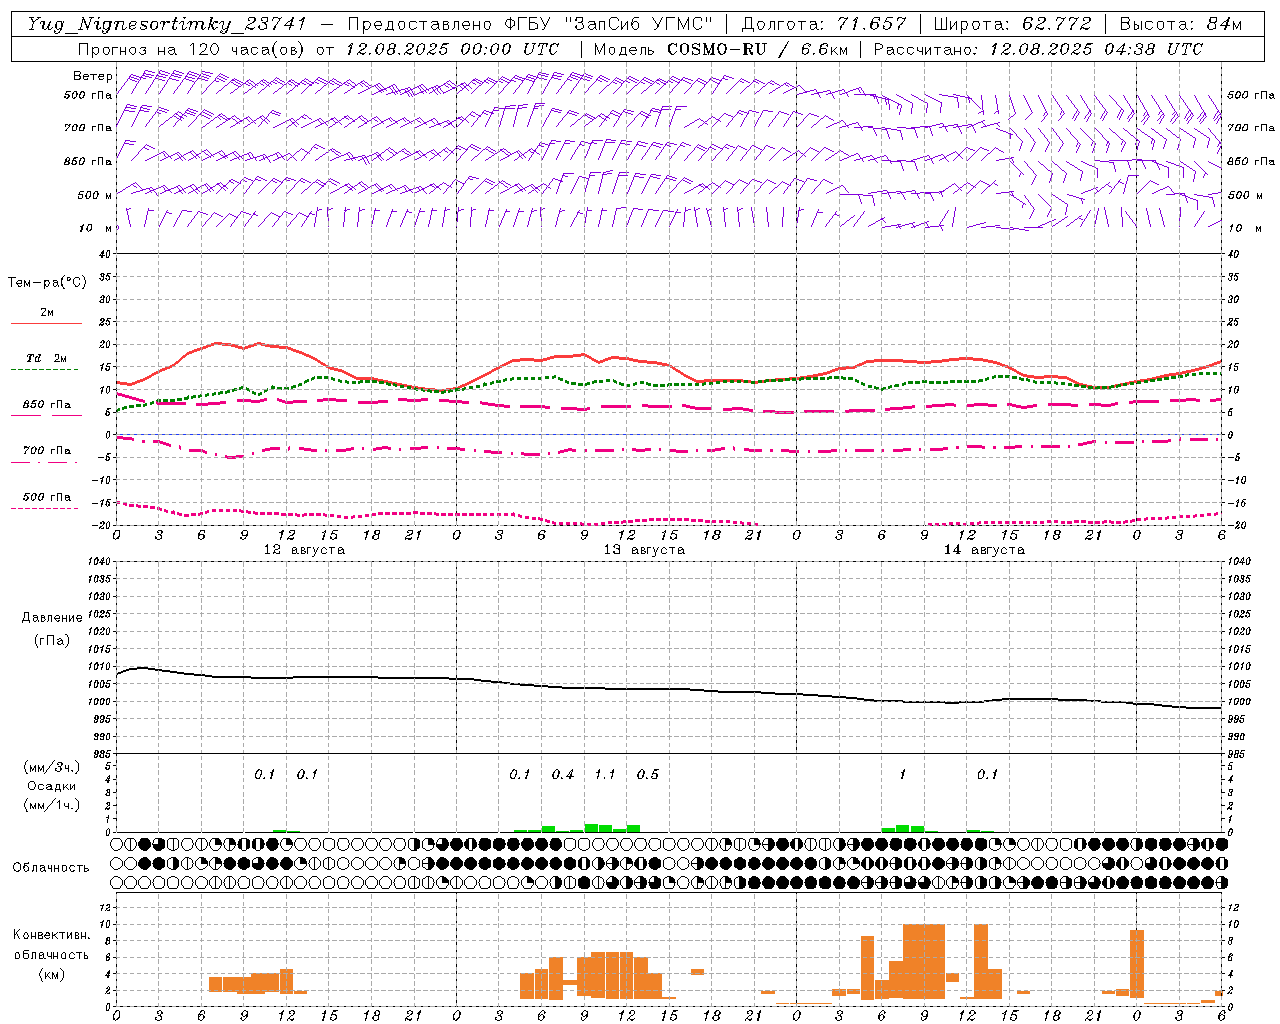Click the (гПа) unit under Давление
The height and width of the screenshot is (1024, 1280).
pyautogui.click(x=52, y=640)
